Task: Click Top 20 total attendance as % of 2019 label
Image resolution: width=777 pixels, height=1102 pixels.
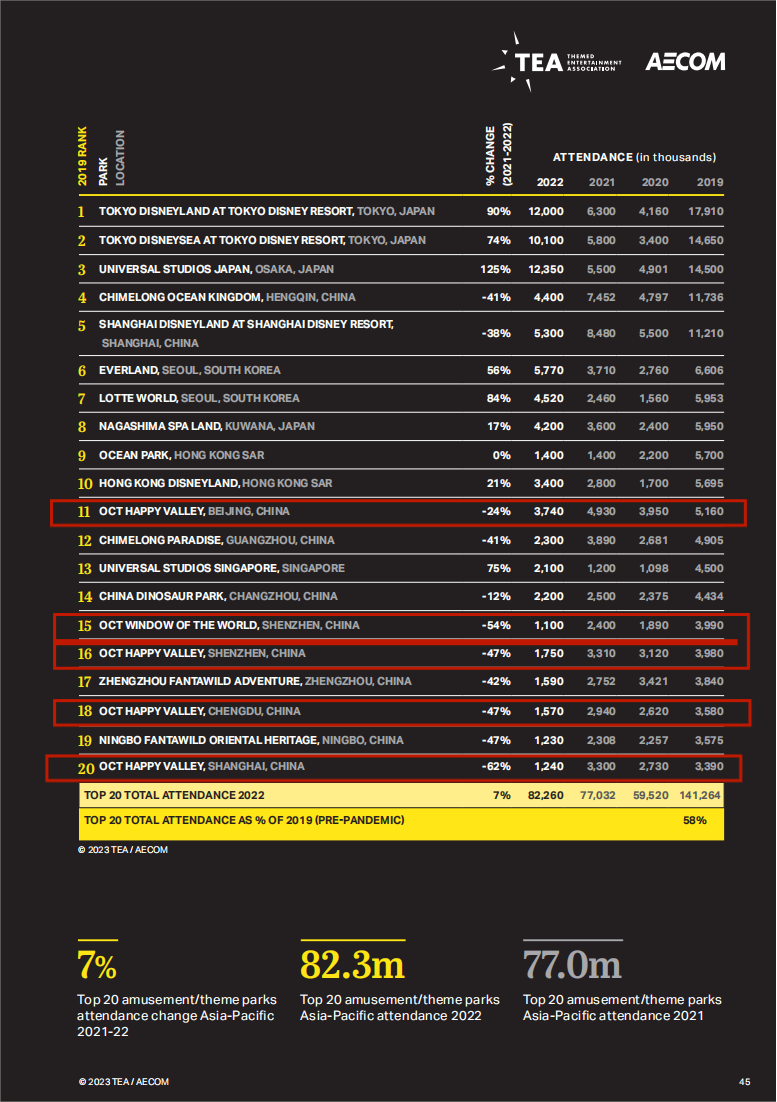Action: [x=244, y=819]
